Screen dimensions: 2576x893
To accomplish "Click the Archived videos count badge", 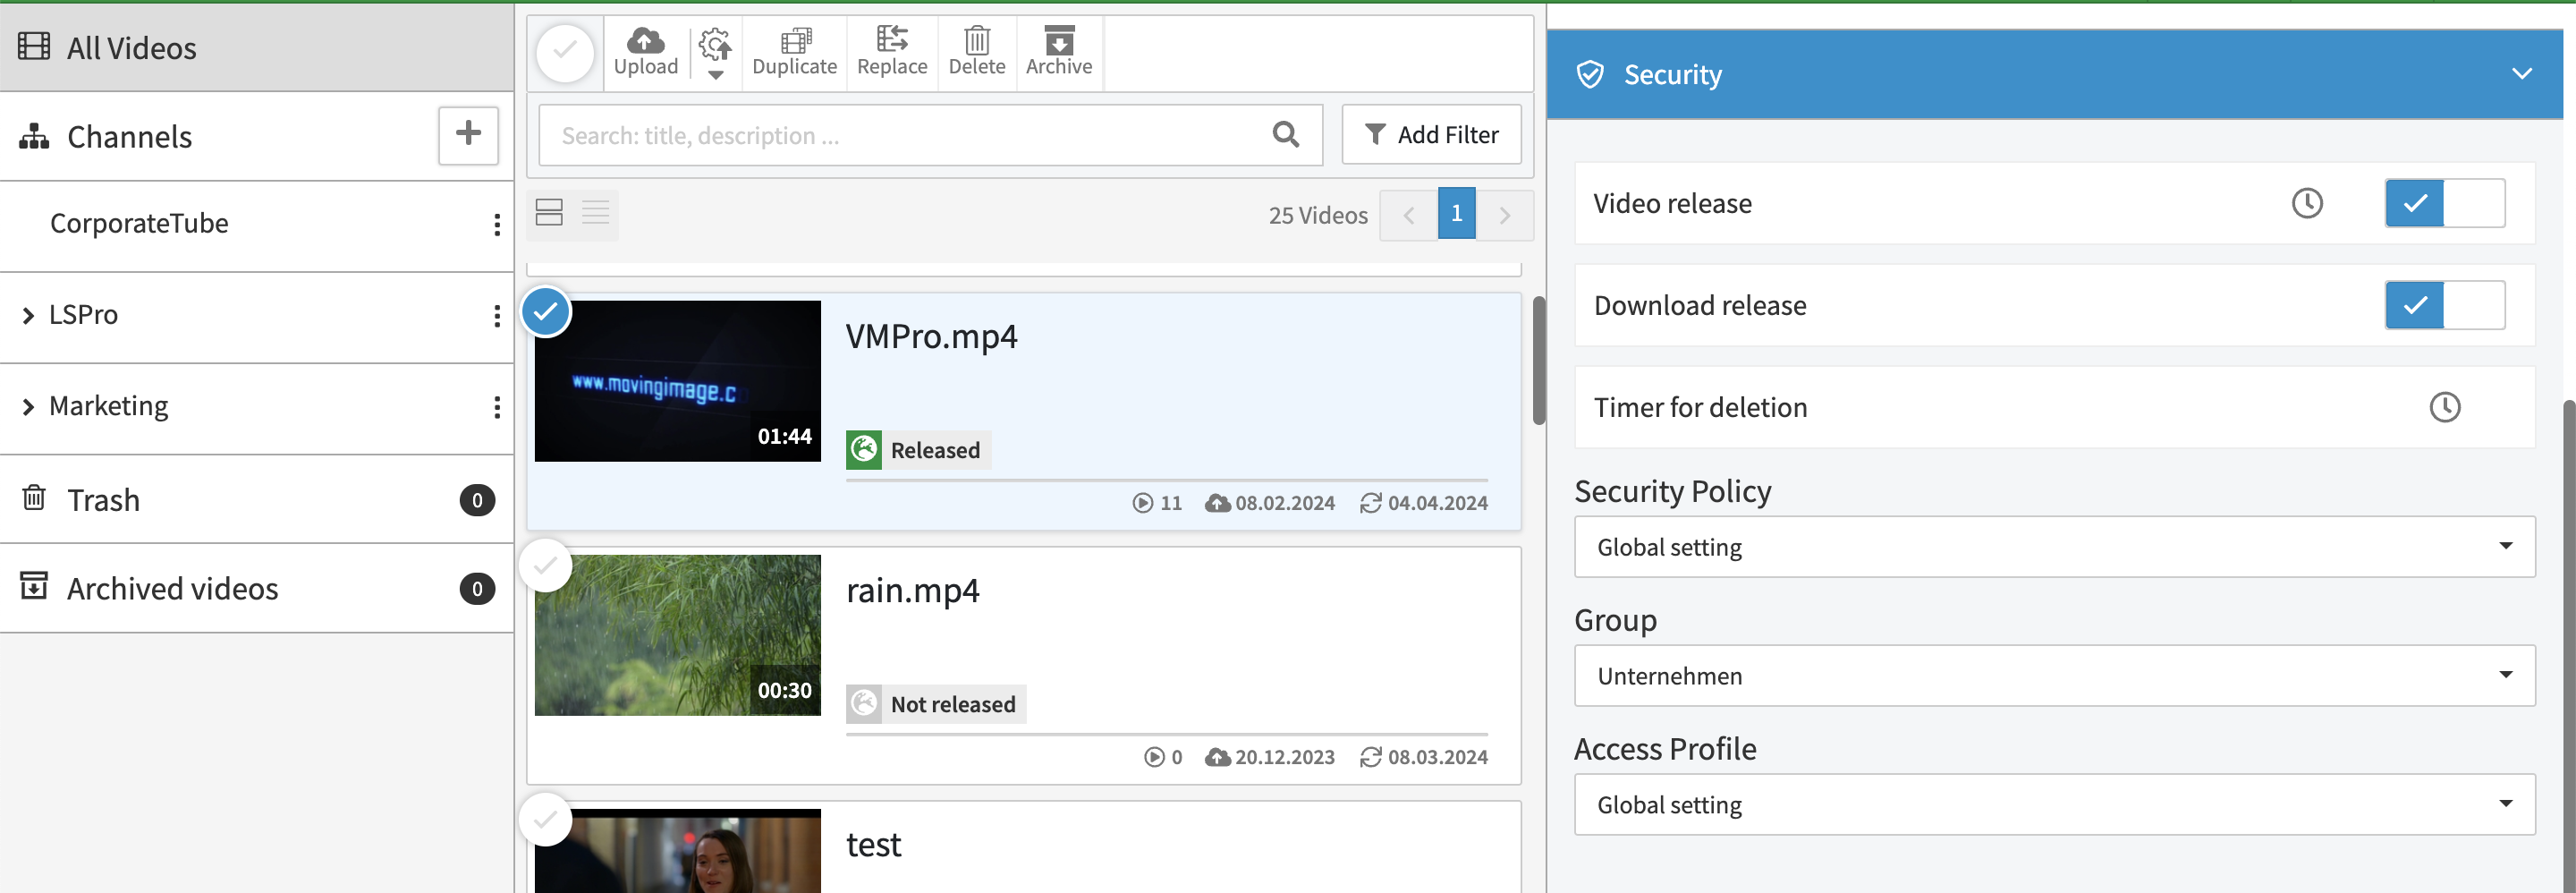I will 477,589.
